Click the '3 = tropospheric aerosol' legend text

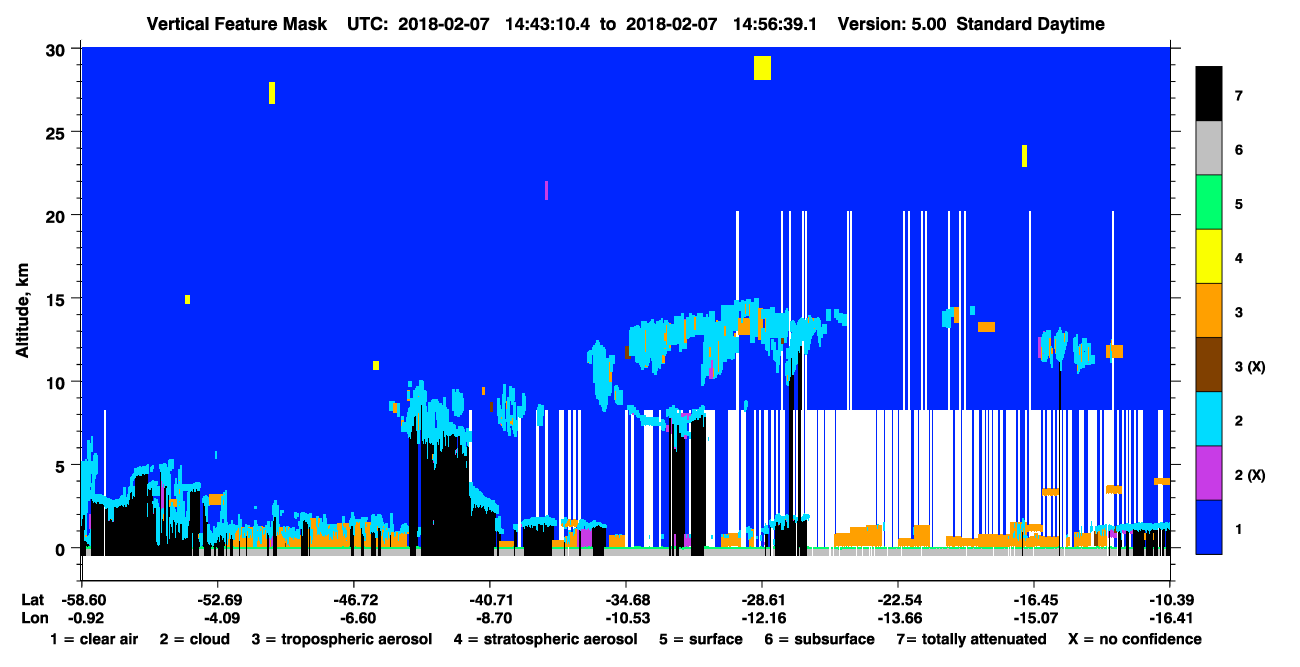pyautogui.click(x=342, y=639)
